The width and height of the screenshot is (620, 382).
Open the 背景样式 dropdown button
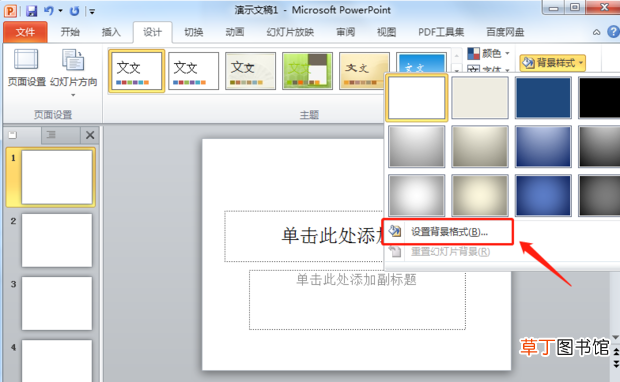pyautogui.click(x=552, y=63)
